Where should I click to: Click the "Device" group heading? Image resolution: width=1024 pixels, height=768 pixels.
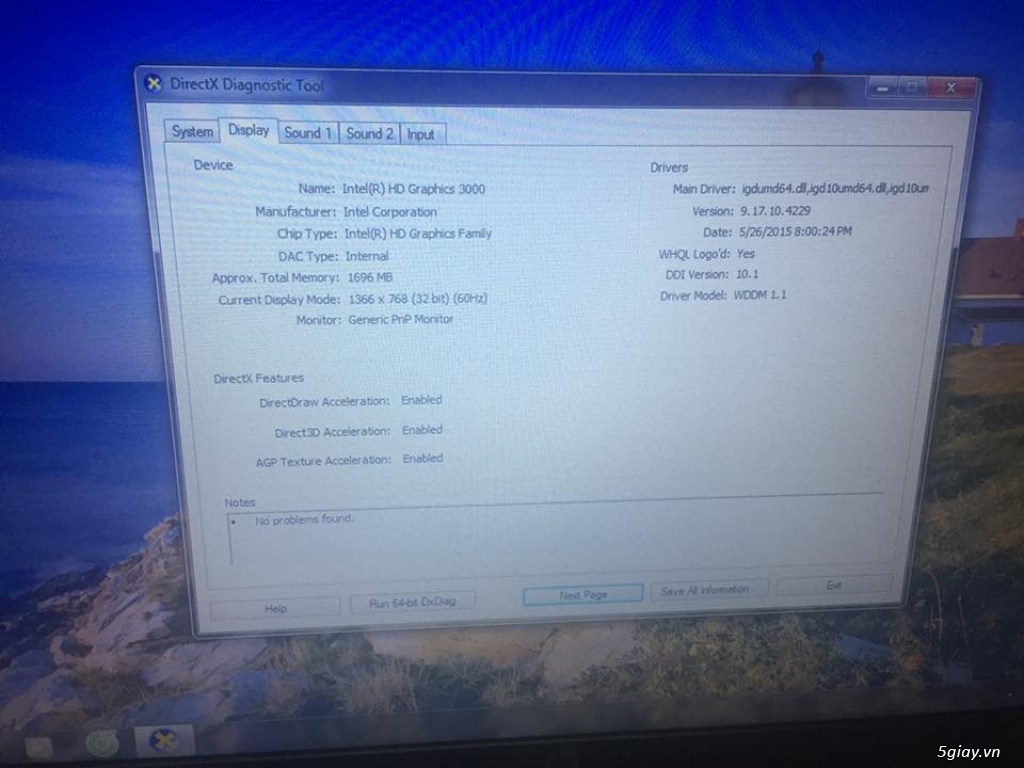pyautogui.click(x=213, y=165)
